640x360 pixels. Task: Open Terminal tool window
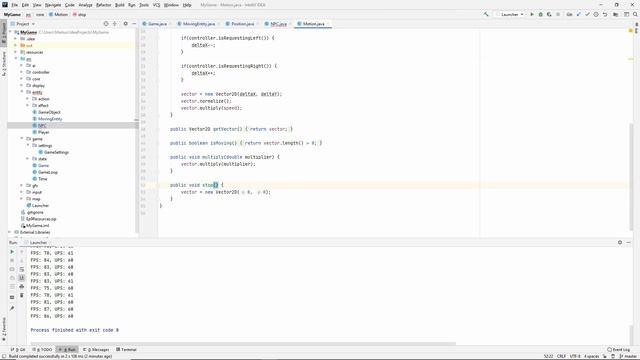tap(126, 349)
